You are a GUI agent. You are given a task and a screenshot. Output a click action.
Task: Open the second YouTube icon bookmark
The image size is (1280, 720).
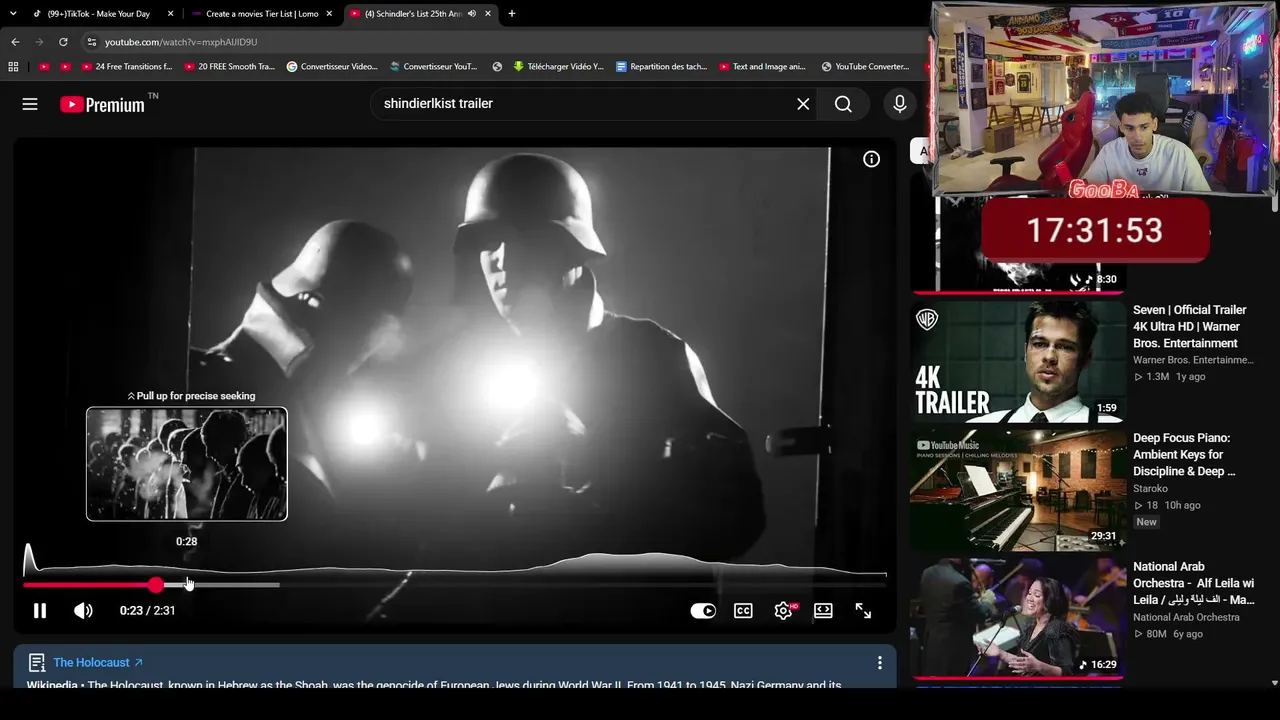pos(65,67)
